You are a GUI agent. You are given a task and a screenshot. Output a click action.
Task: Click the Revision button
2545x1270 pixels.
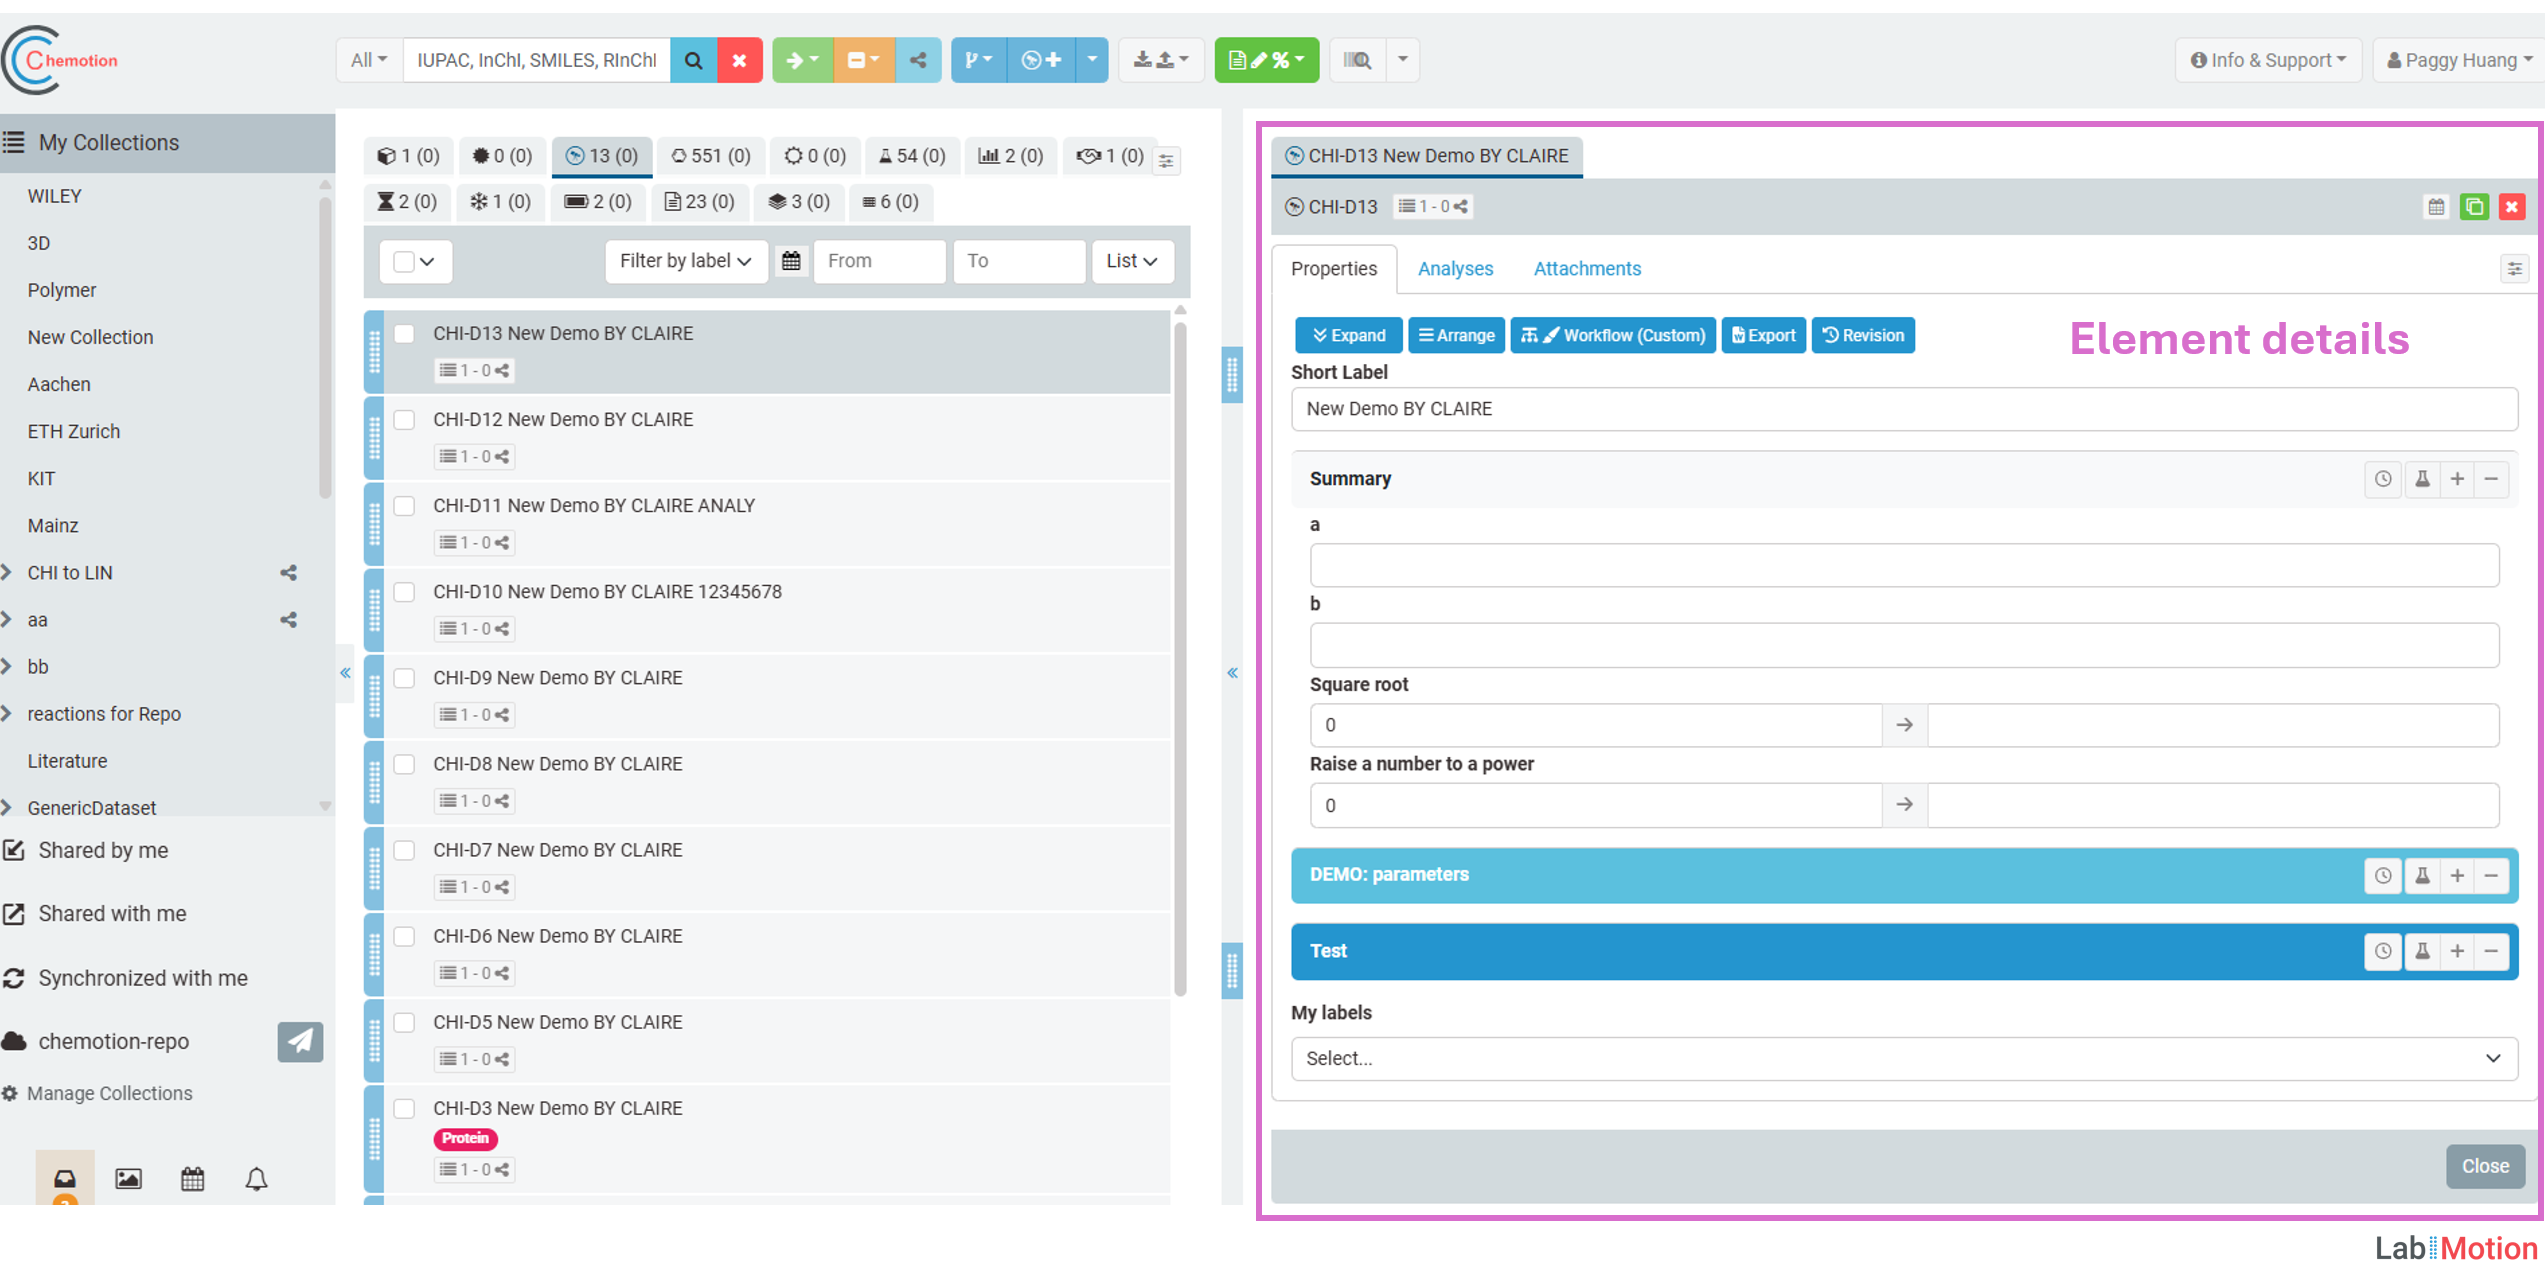(1862, 335)
